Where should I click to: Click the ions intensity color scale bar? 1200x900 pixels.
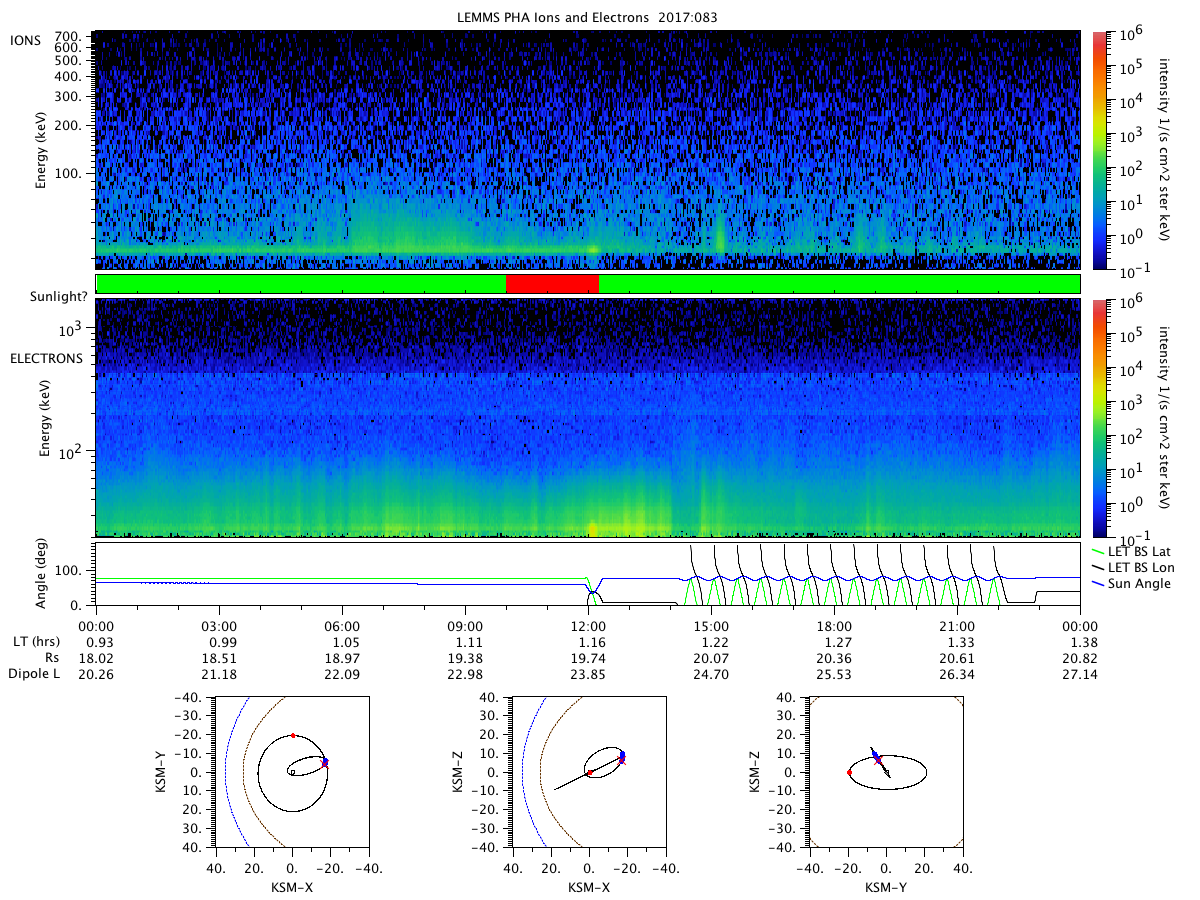click(1099, 150)
